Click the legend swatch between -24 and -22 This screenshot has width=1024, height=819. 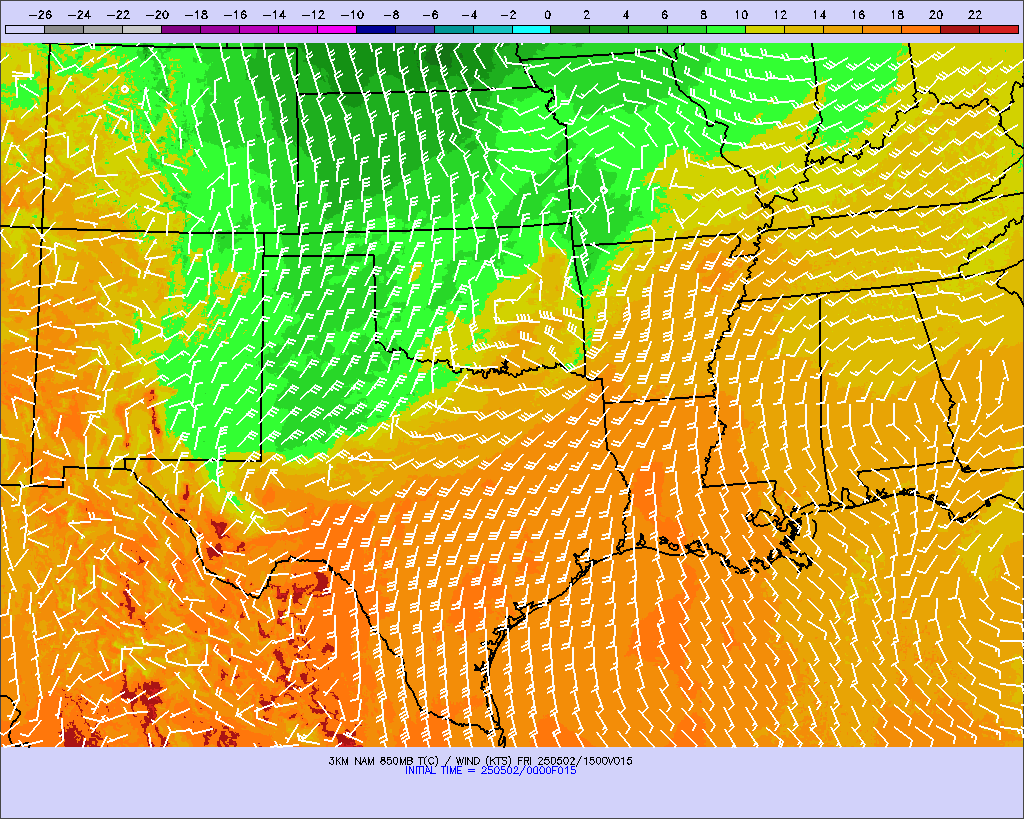103,29
